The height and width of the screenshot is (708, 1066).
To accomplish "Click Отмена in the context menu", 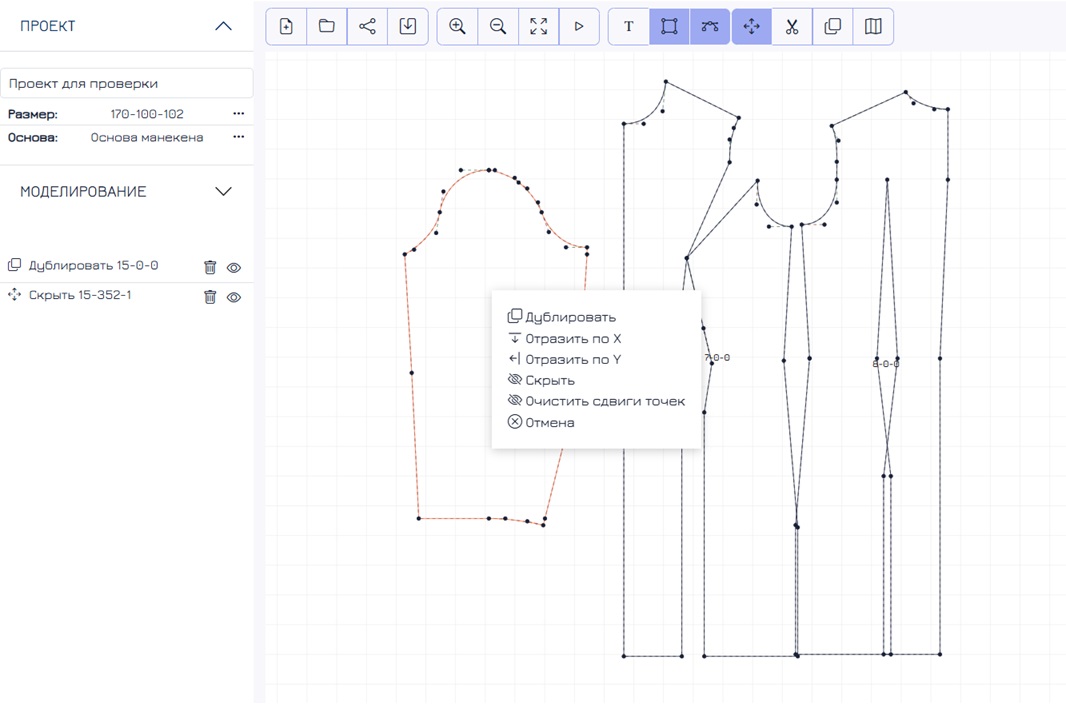I will [x=550, y=423].
